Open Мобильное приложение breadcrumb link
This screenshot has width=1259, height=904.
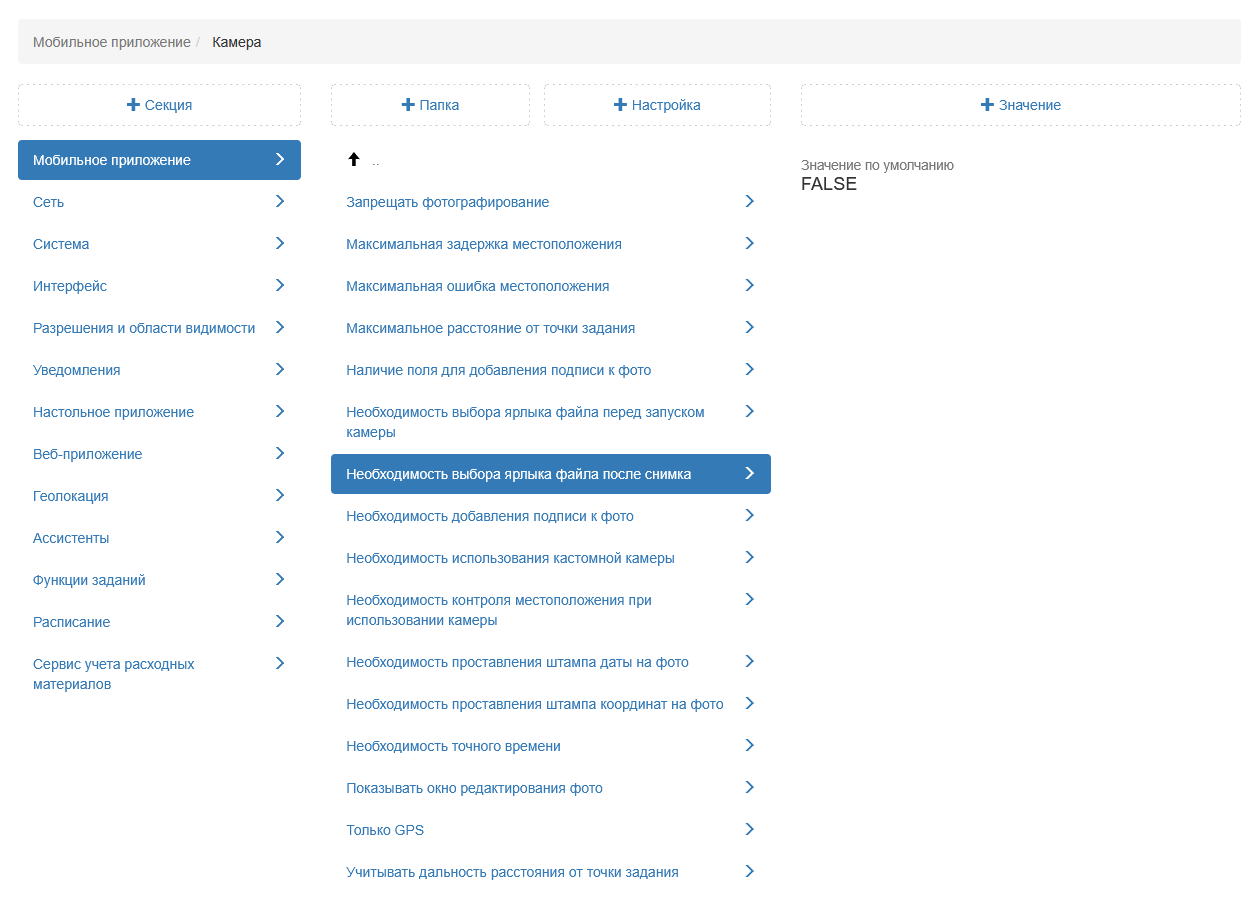(x=111, y=42)
